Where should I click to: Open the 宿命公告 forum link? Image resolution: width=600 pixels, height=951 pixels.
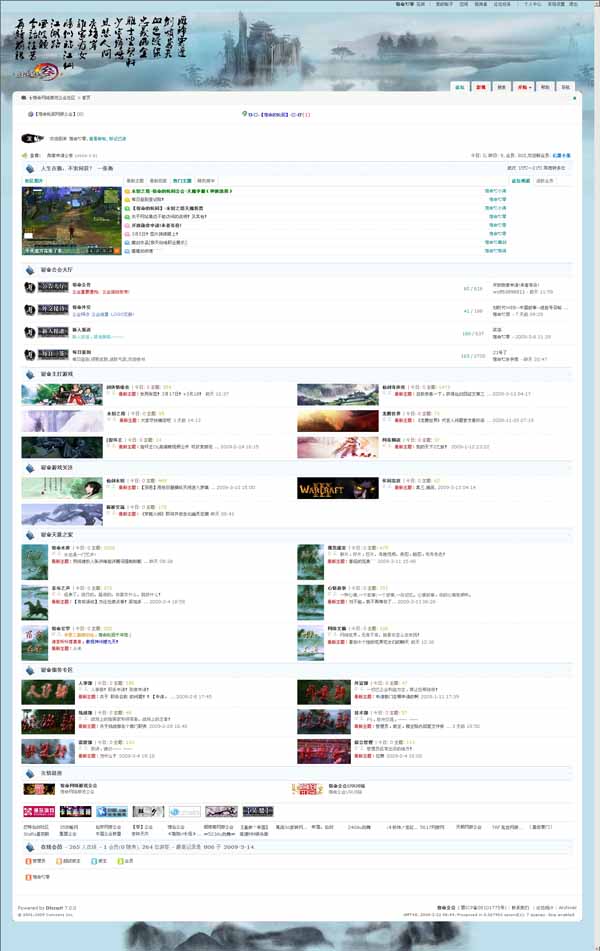81,284
